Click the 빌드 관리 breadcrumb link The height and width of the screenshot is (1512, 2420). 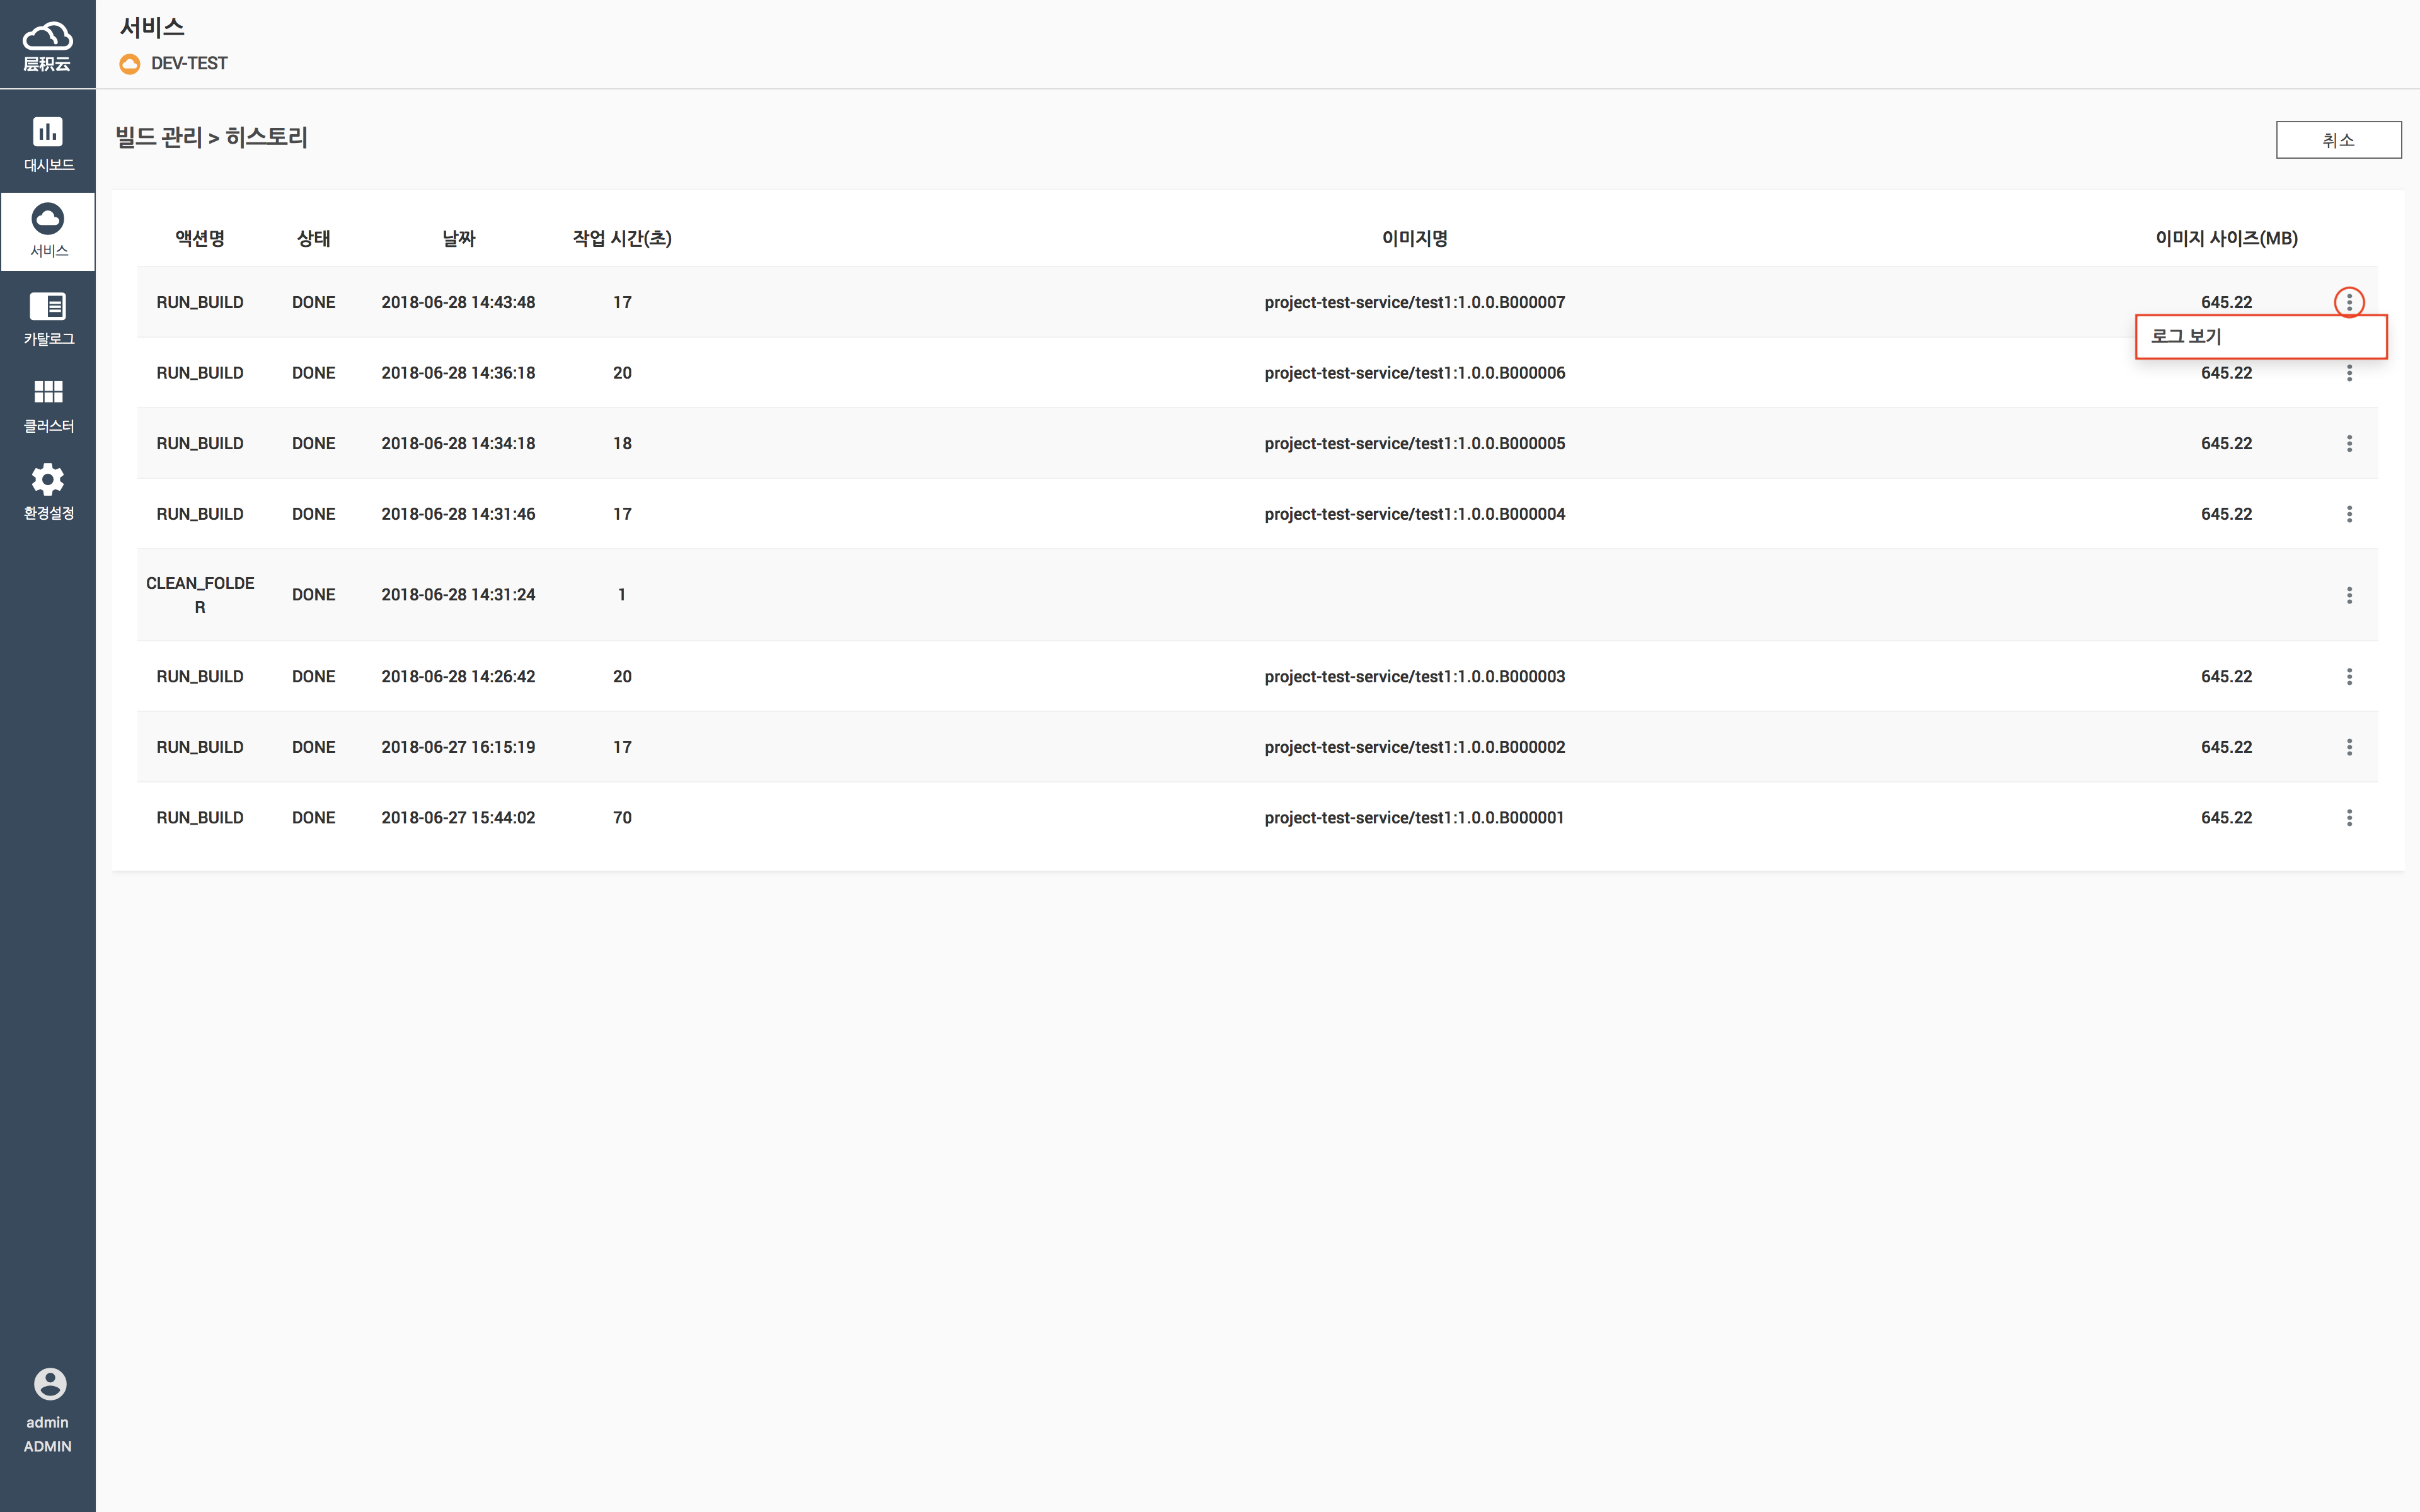coord(159,137)
